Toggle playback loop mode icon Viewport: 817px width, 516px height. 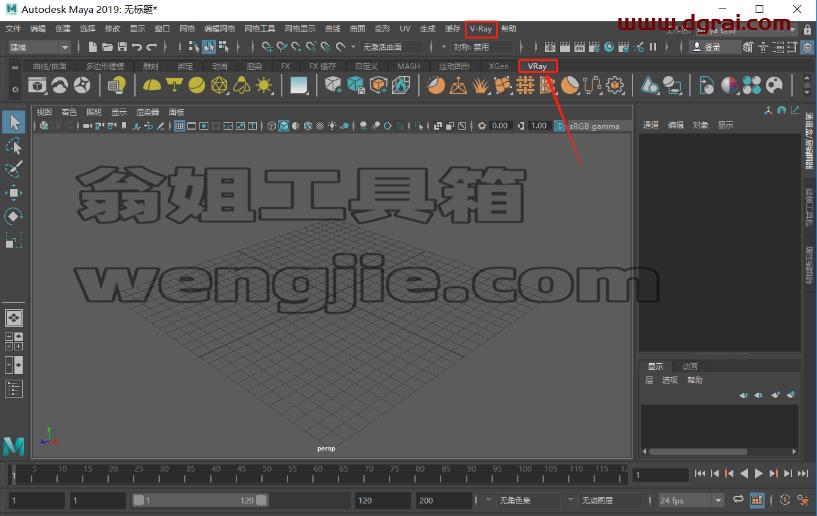coord(738,499)
